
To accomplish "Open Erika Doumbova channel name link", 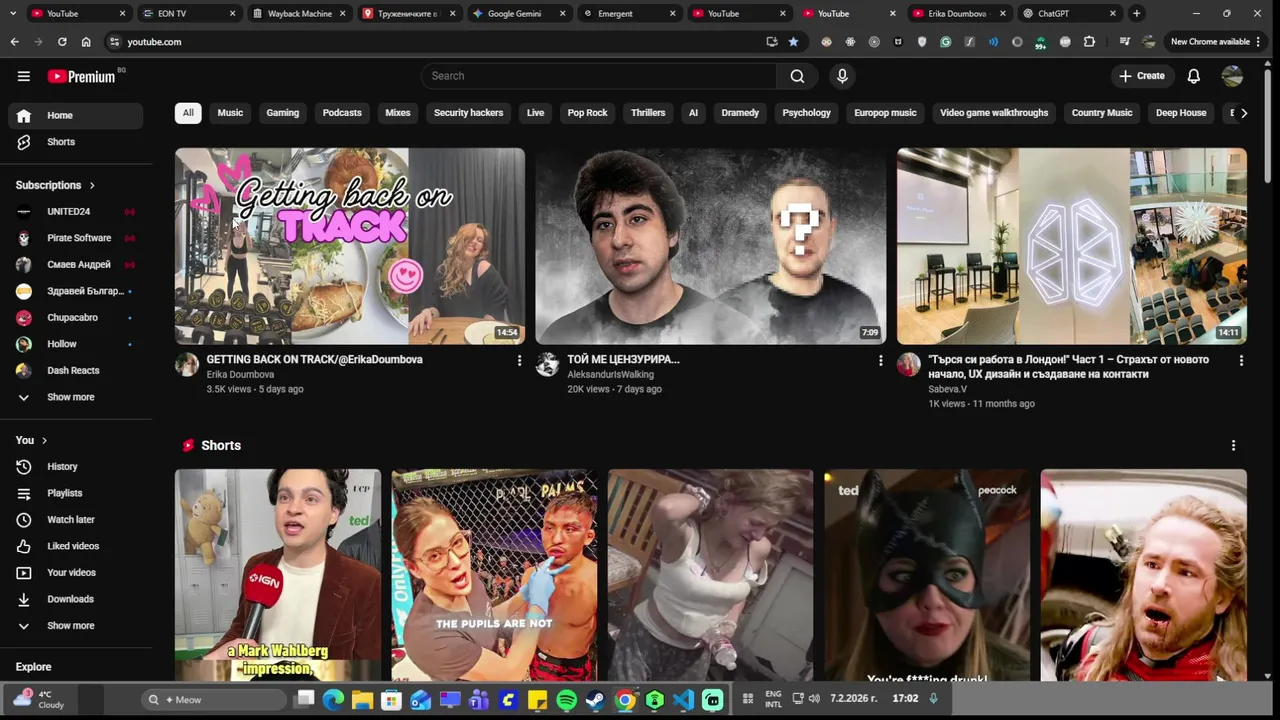I will [240, 375].
